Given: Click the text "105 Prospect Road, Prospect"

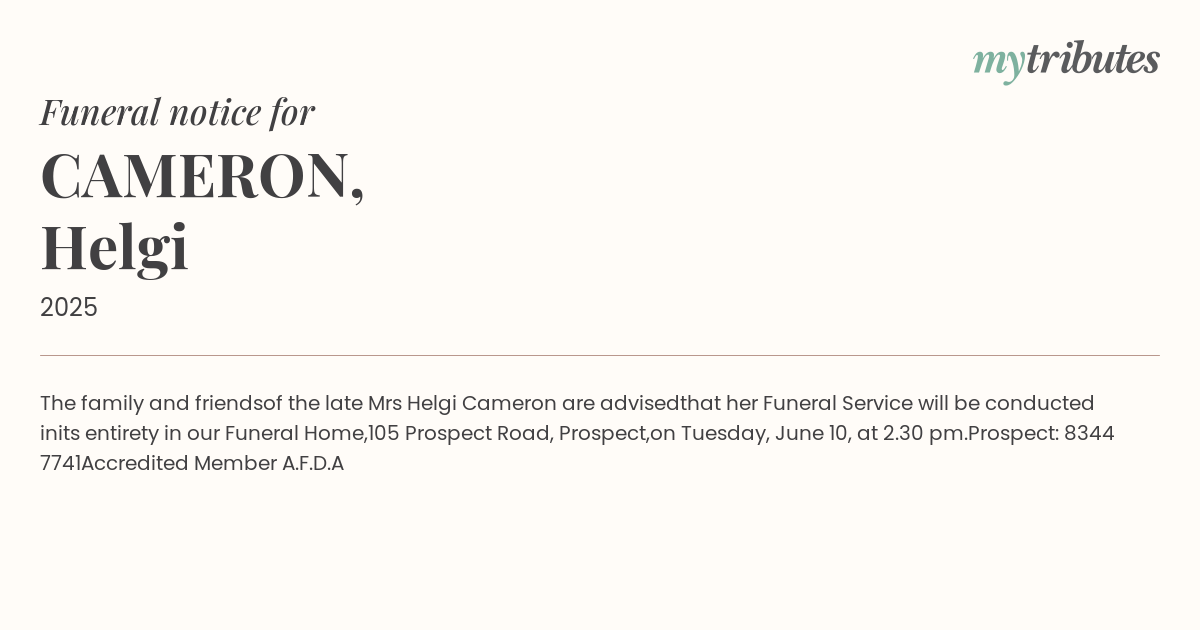Looking at the screenshot, I should click(x=508, y=433).
